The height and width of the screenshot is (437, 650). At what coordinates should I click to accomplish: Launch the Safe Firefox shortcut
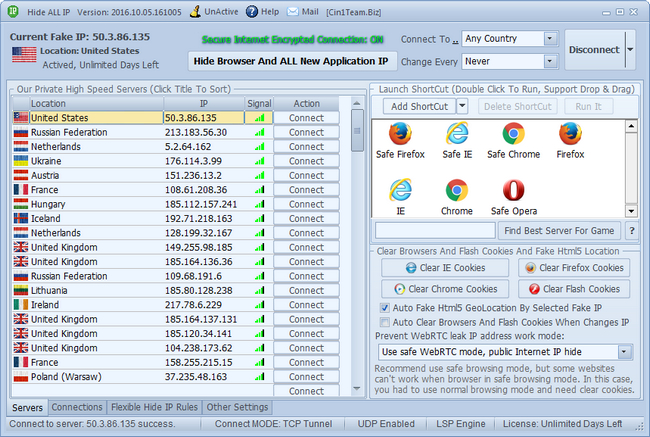click(x=400, y=140)
